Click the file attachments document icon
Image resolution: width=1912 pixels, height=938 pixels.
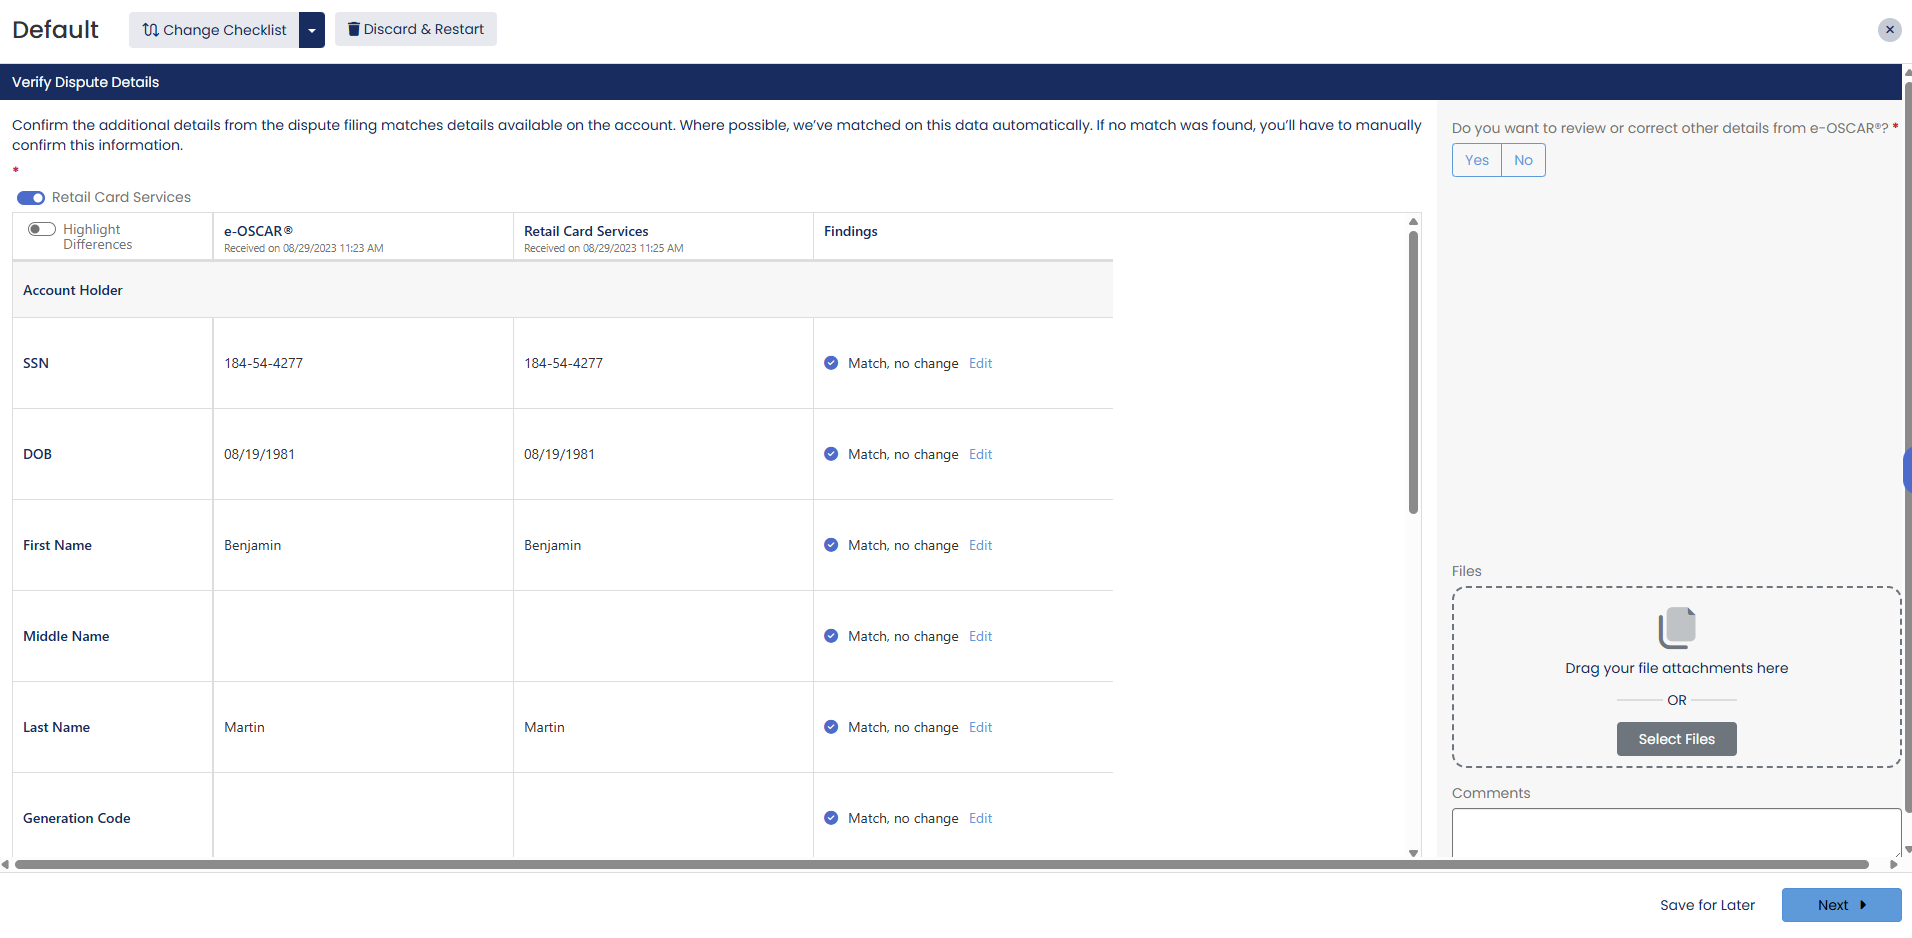pyautogui.click(x=1677, y=628)
